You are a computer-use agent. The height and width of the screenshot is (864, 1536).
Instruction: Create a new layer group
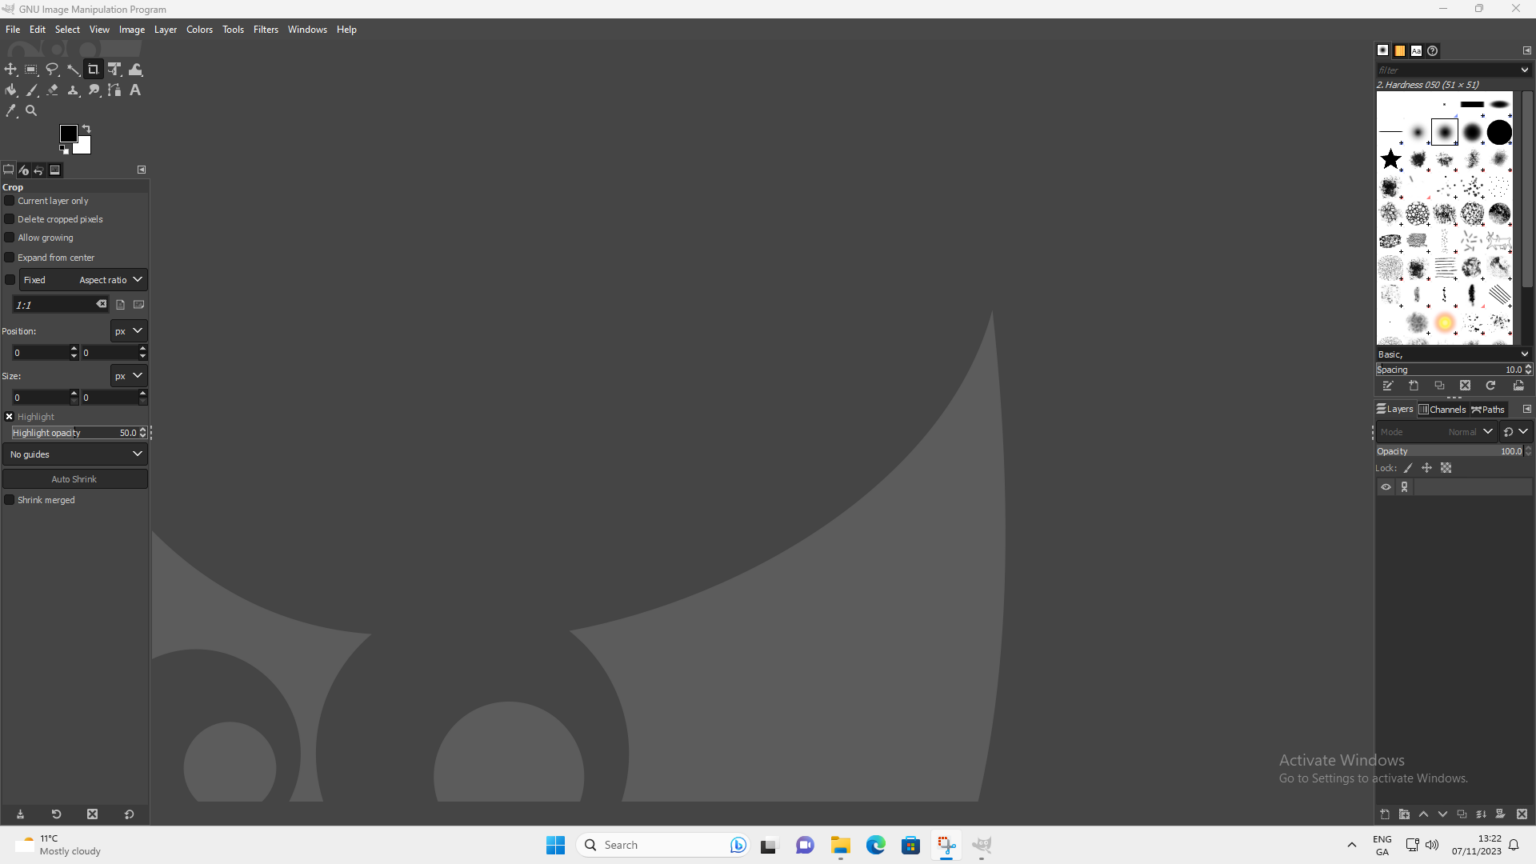(x=1404, y=814)
